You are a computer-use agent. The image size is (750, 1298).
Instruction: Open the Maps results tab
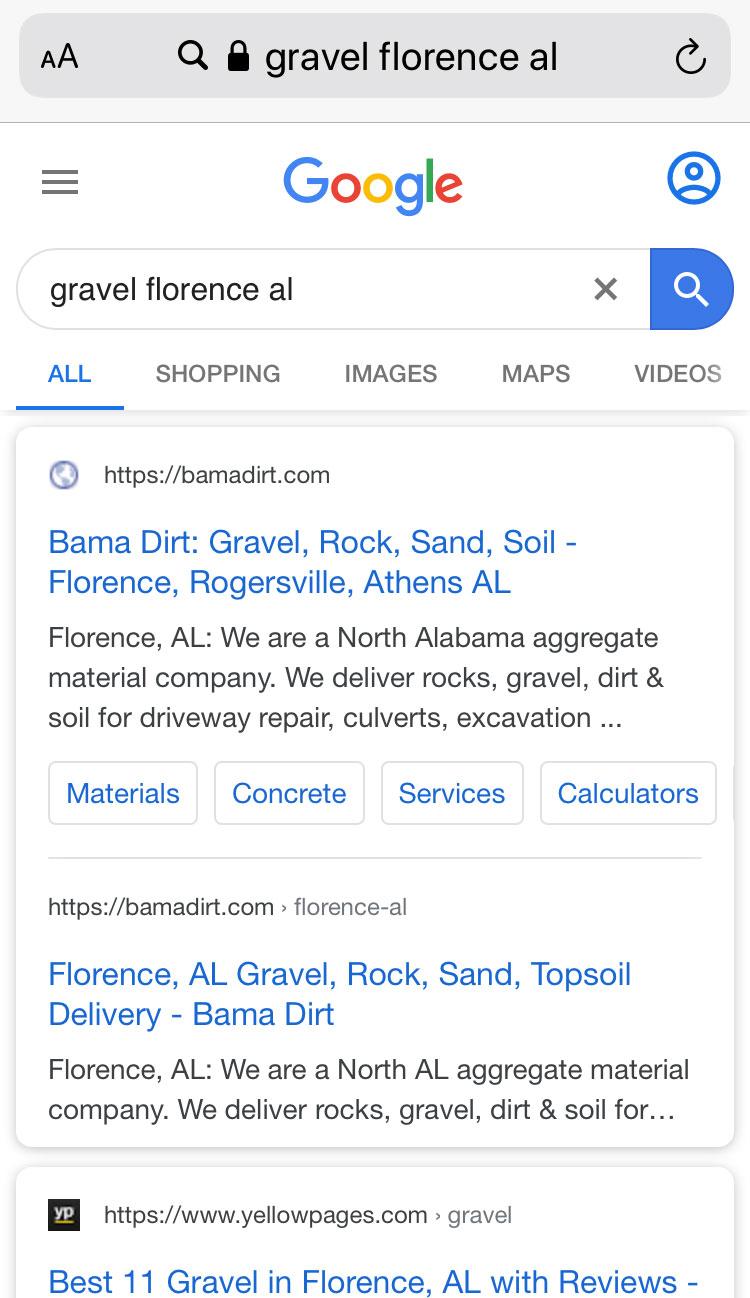coord(536,374)
